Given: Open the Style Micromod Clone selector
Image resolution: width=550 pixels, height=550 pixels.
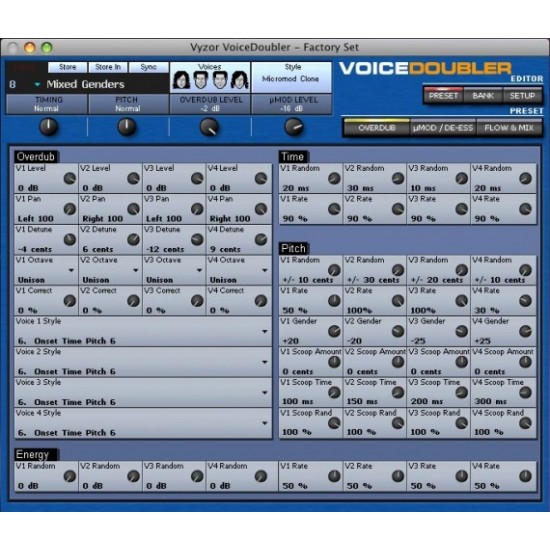Looking at the screenshot, I should (291, 78).
